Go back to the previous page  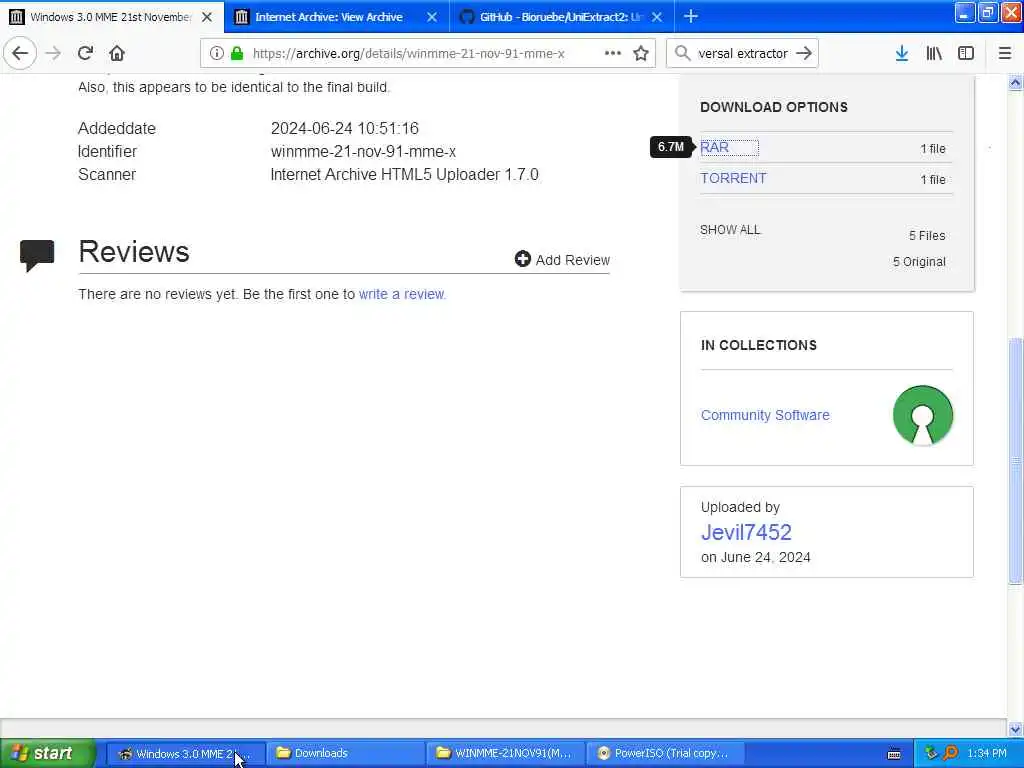click(x=20, y=53)
